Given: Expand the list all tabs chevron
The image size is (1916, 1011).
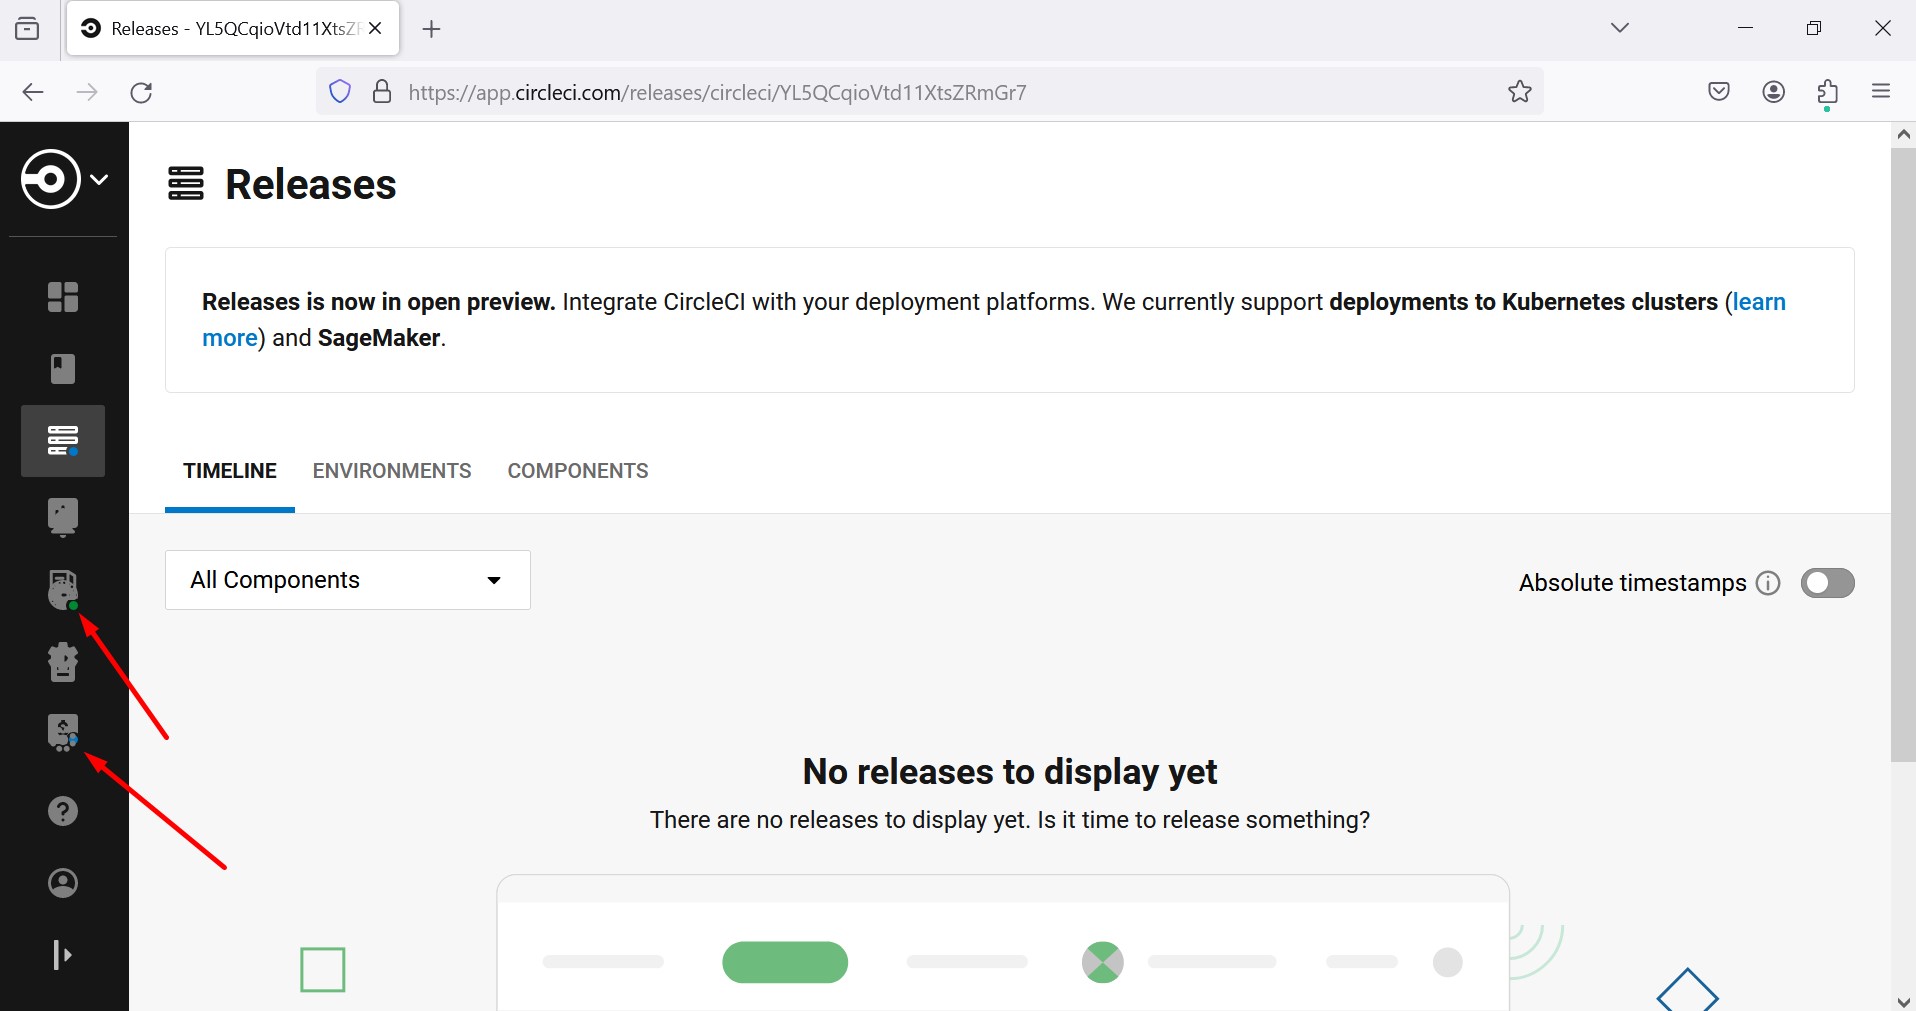Looking at the screenshot, I should pos(1620,28).
